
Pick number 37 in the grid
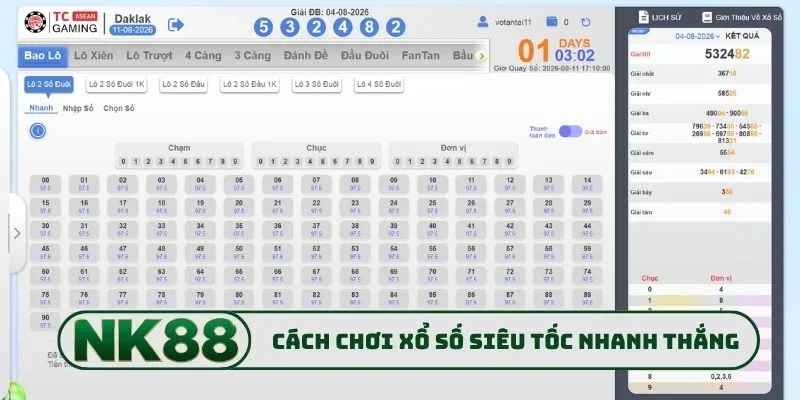(316, 230)
